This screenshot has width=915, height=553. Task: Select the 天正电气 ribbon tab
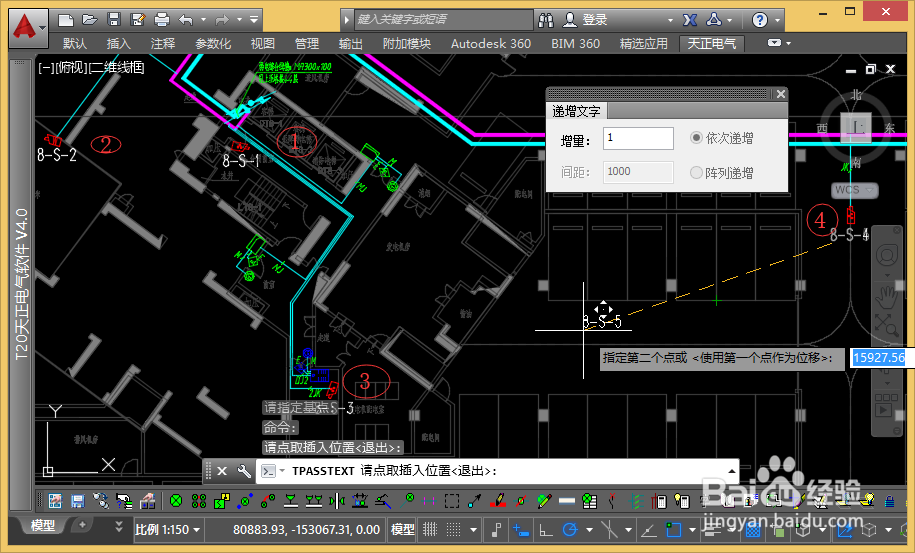pyautogui.click(x=711, y=44)
